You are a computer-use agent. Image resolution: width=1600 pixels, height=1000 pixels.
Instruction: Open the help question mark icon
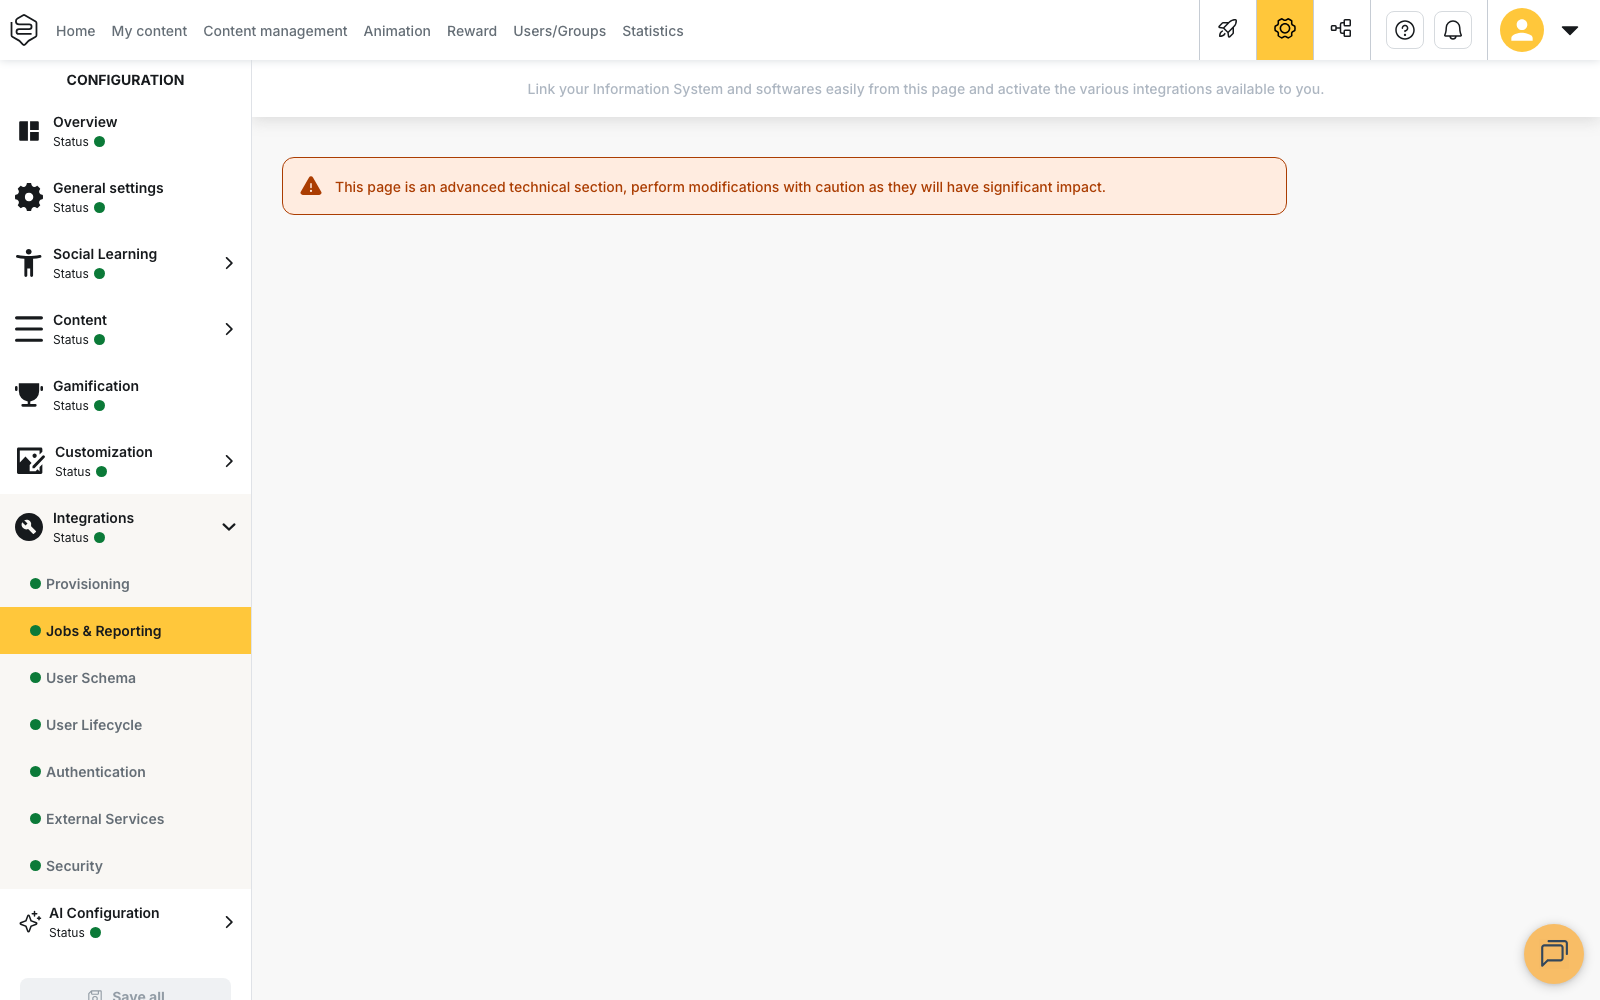pos(1405,30)
